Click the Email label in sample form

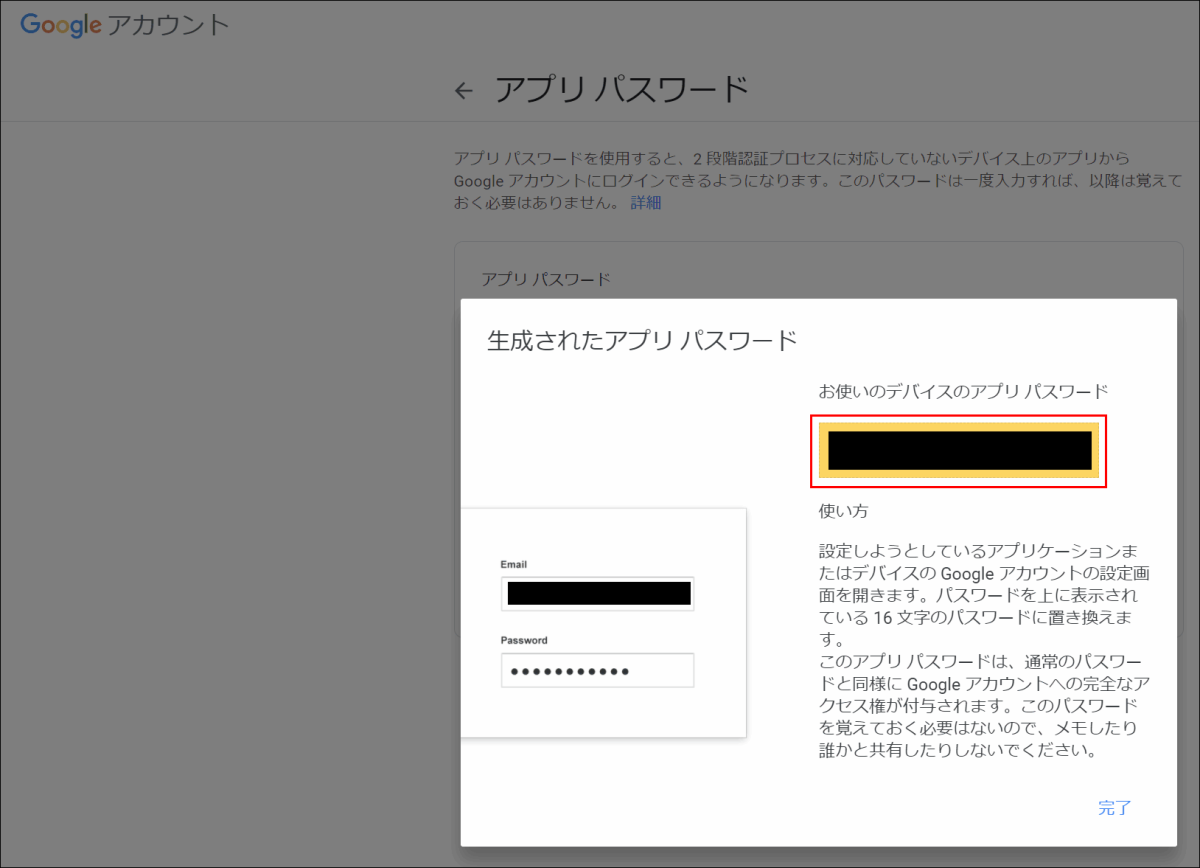coord(514,565)
